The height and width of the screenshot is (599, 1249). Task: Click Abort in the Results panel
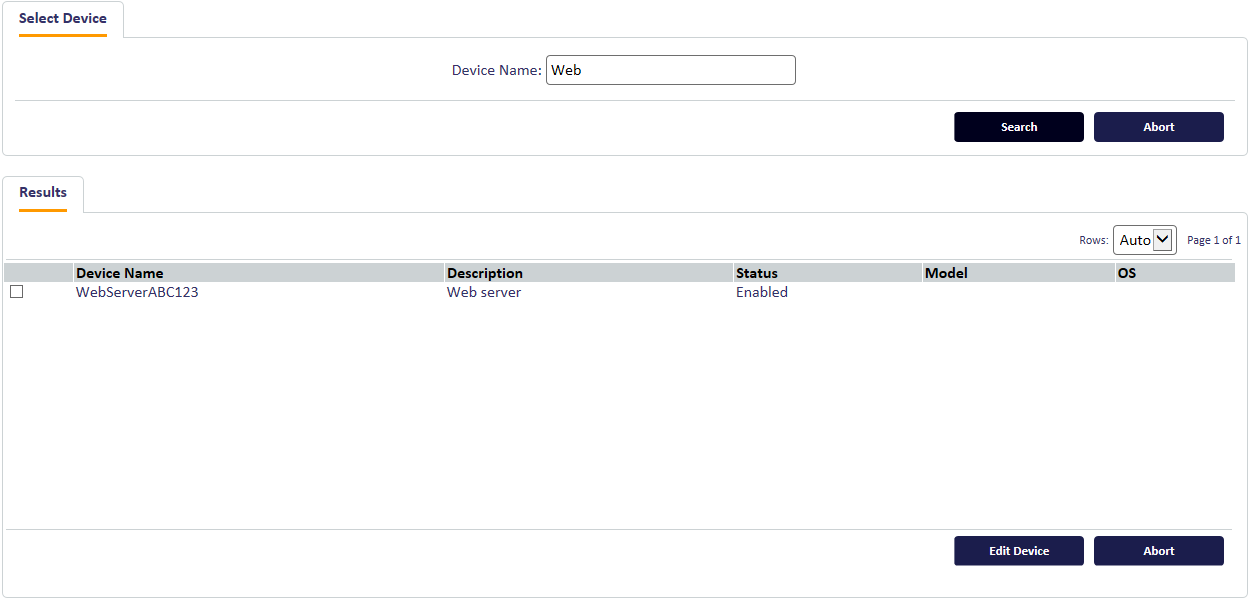[x=1159, y=551]
